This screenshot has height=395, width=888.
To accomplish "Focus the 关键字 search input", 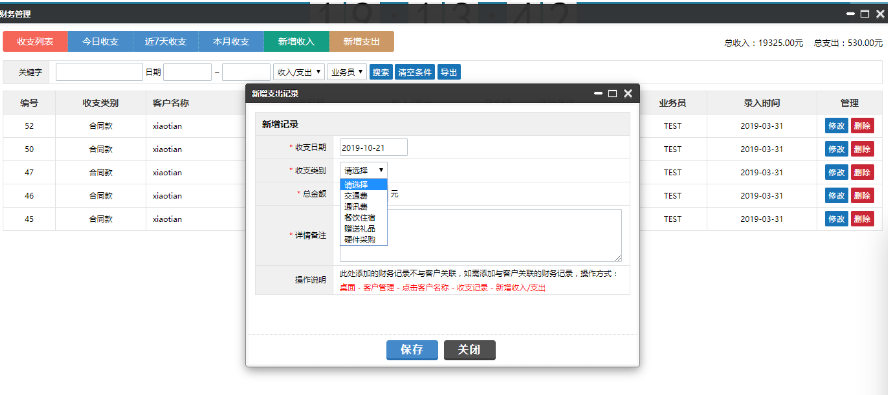I will [x=99, y=72].
